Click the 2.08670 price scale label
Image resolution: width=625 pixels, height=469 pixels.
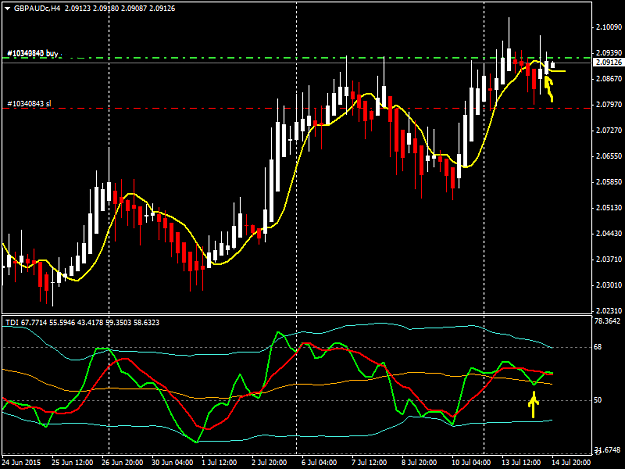click(608, 79)
